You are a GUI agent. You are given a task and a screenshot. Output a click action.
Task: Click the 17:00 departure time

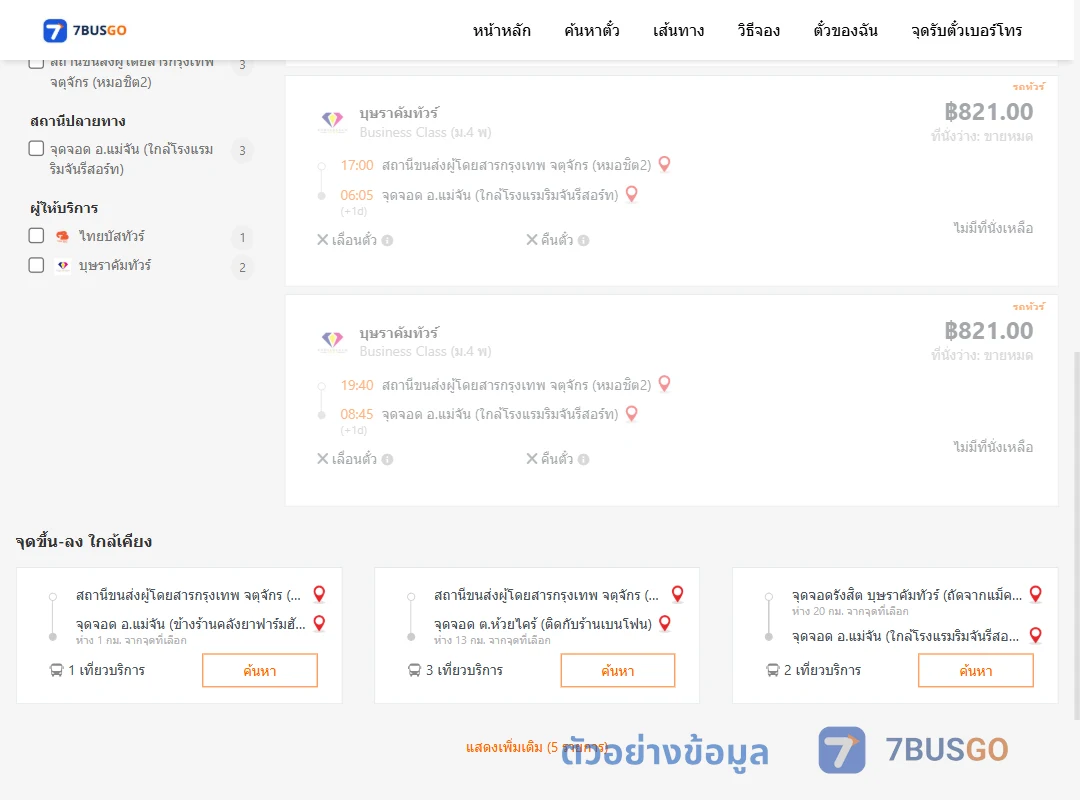coord(357,165)
